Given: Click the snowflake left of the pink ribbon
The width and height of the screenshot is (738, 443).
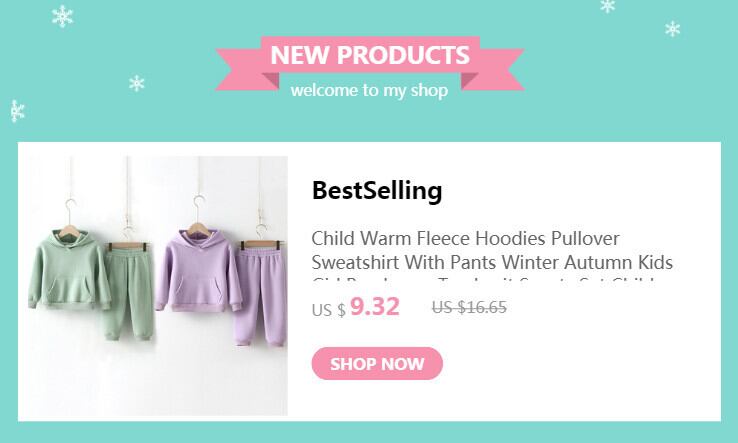Looking at the screenshot, I should (x=136, y=83).
